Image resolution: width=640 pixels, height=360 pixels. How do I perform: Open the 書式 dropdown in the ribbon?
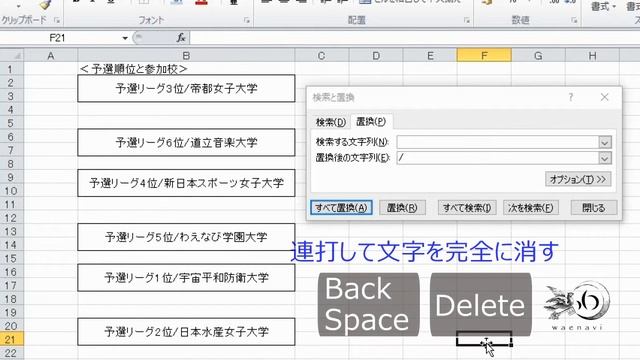(603, 7)
